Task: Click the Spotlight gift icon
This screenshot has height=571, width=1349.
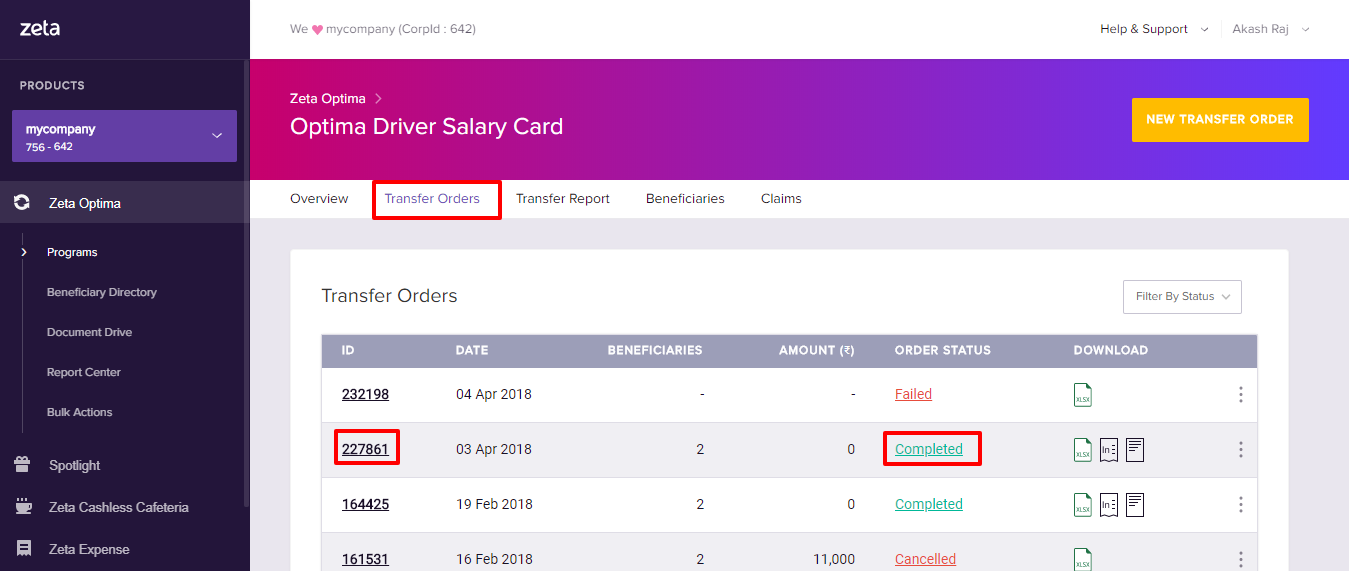Action: click(22, 465)
